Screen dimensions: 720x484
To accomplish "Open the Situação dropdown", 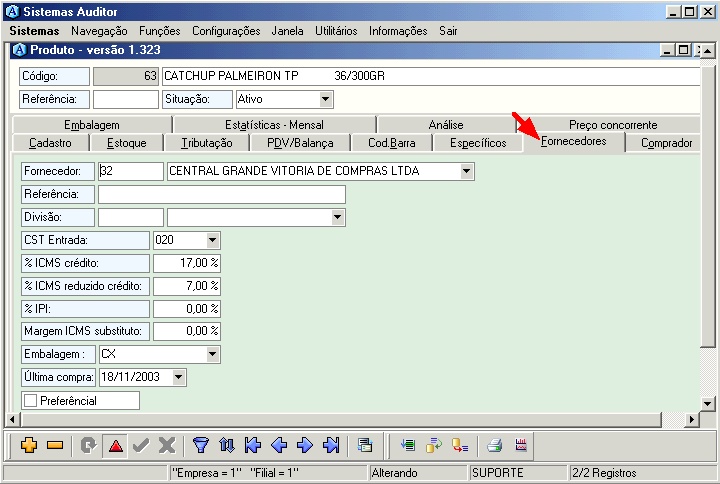I will 325,99.
